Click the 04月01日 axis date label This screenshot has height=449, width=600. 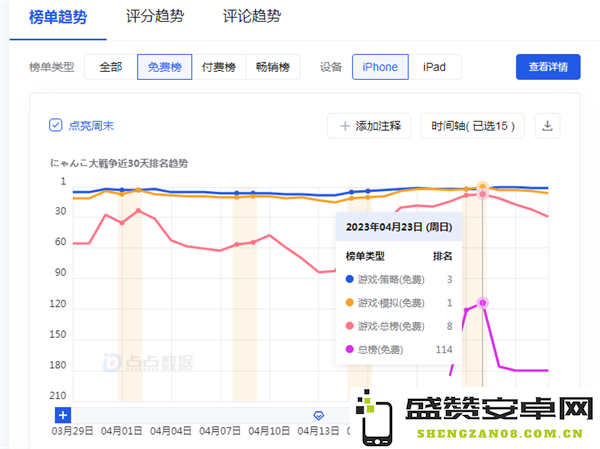(121, 431)
